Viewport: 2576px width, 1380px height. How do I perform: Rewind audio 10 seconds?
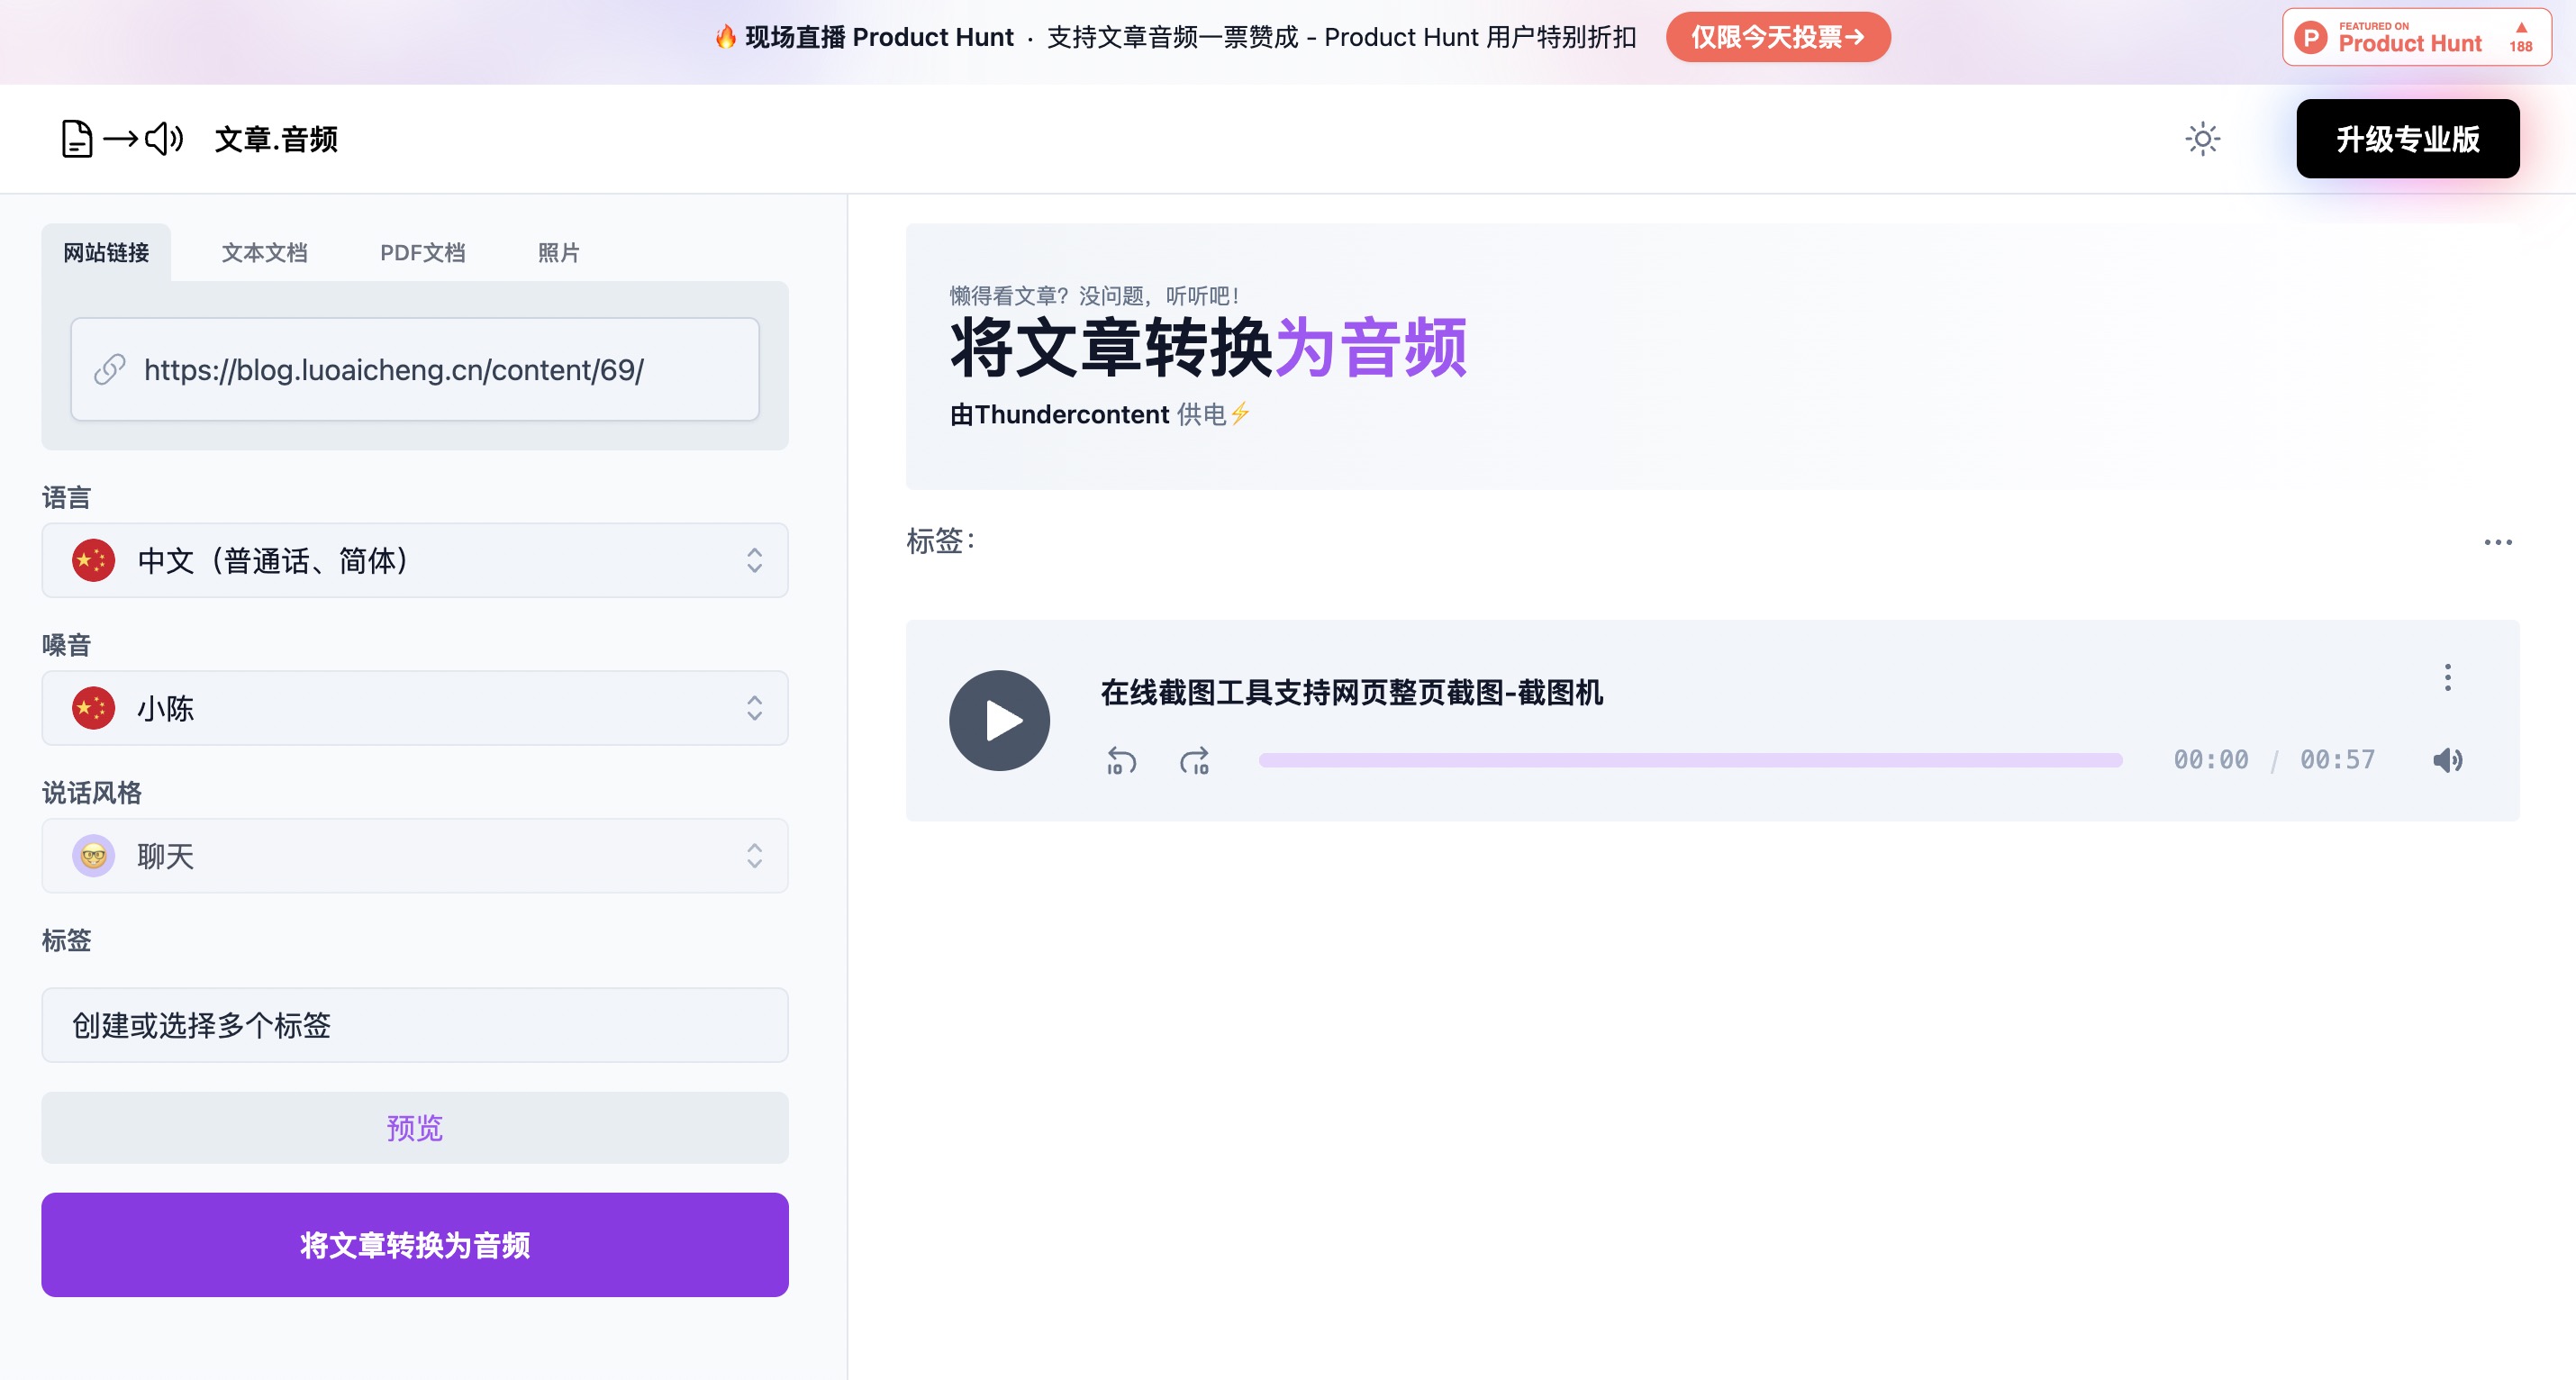tap(1121, 761)
